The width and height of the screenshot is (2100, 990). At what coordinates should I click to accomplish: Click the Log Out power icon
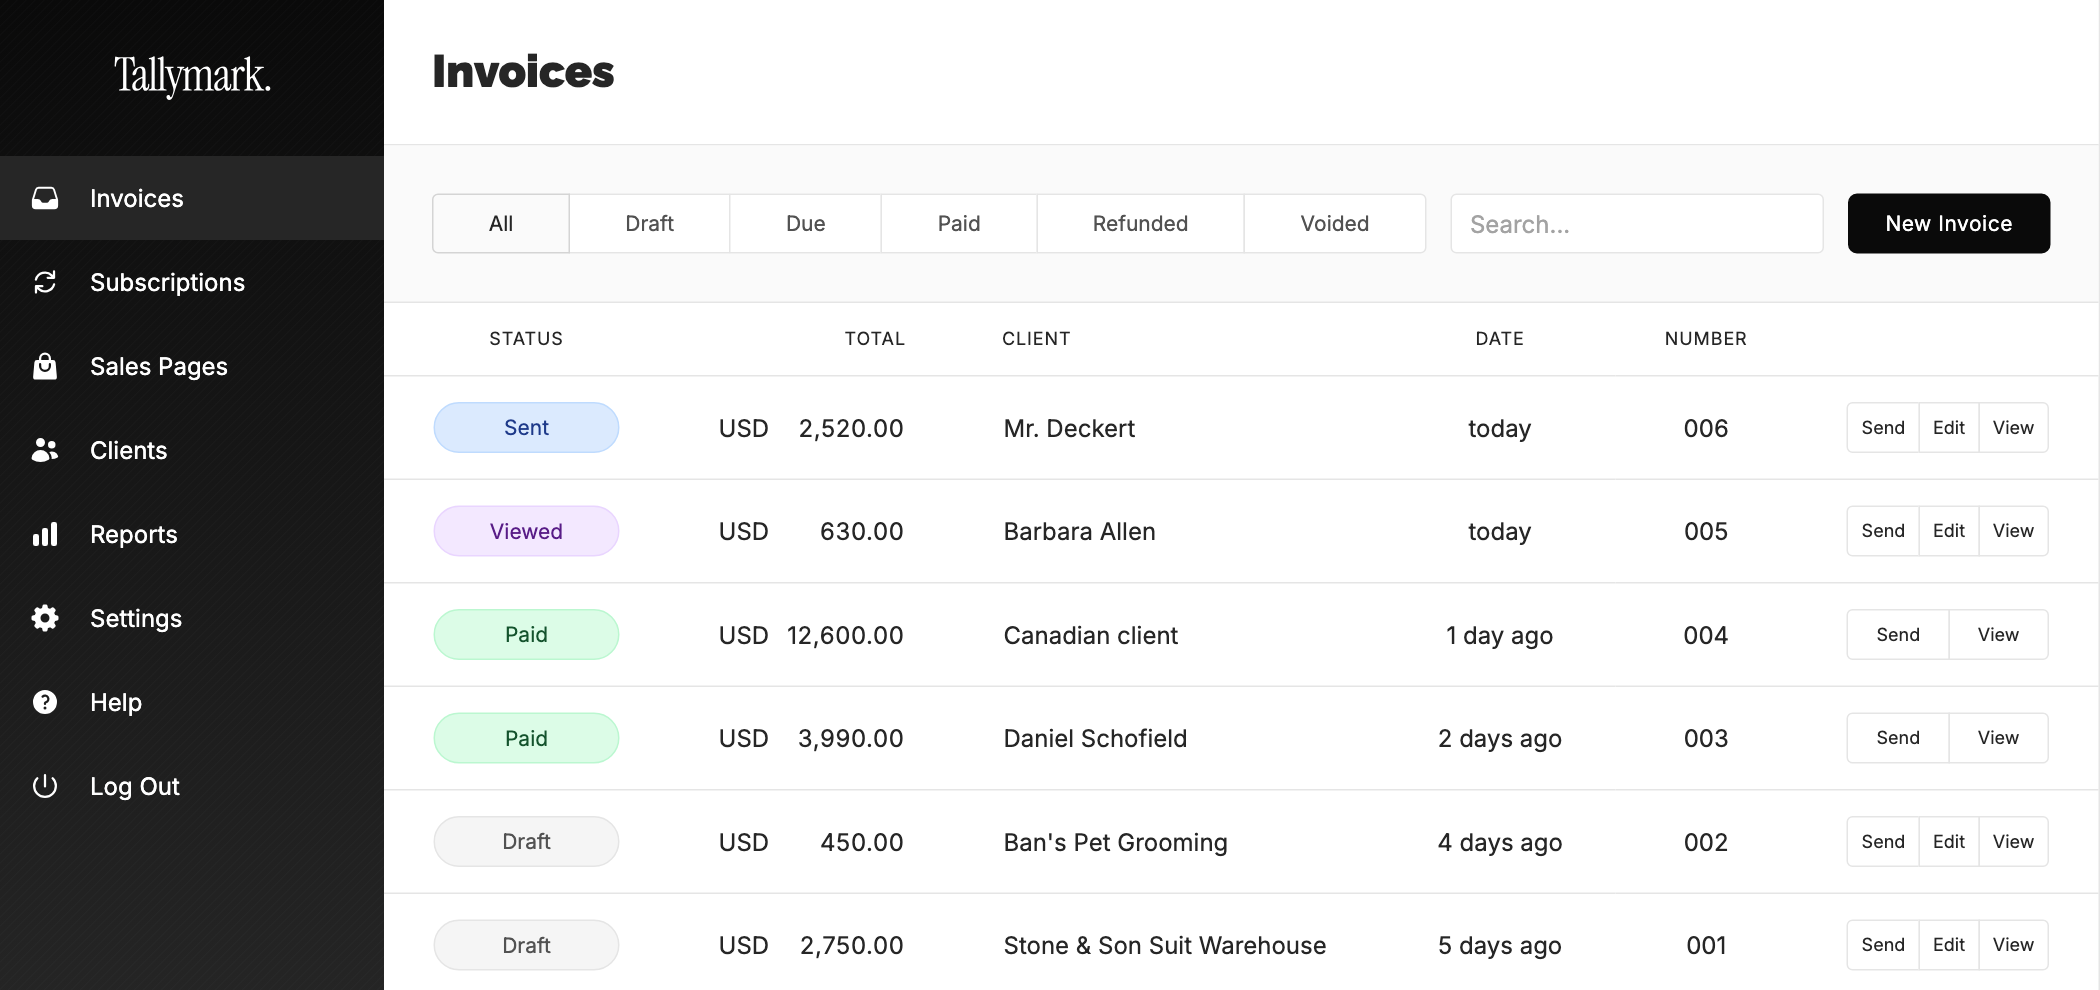45,786
